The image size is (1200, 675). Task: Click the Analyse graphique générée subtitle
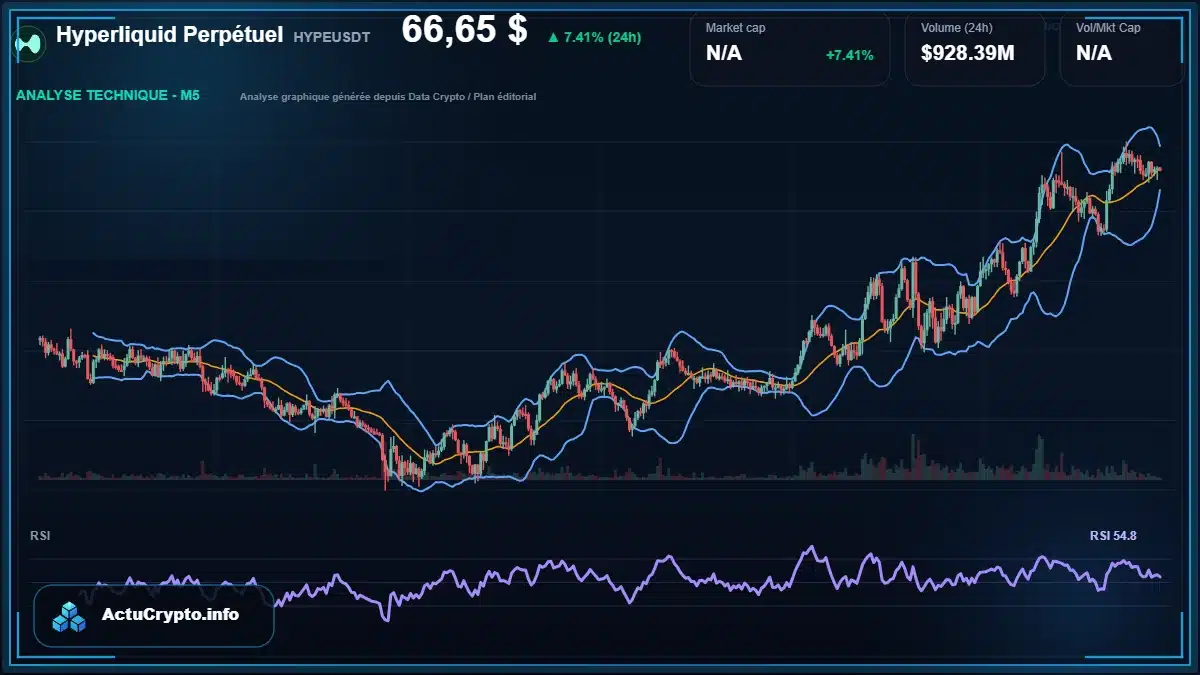(388, 97)
